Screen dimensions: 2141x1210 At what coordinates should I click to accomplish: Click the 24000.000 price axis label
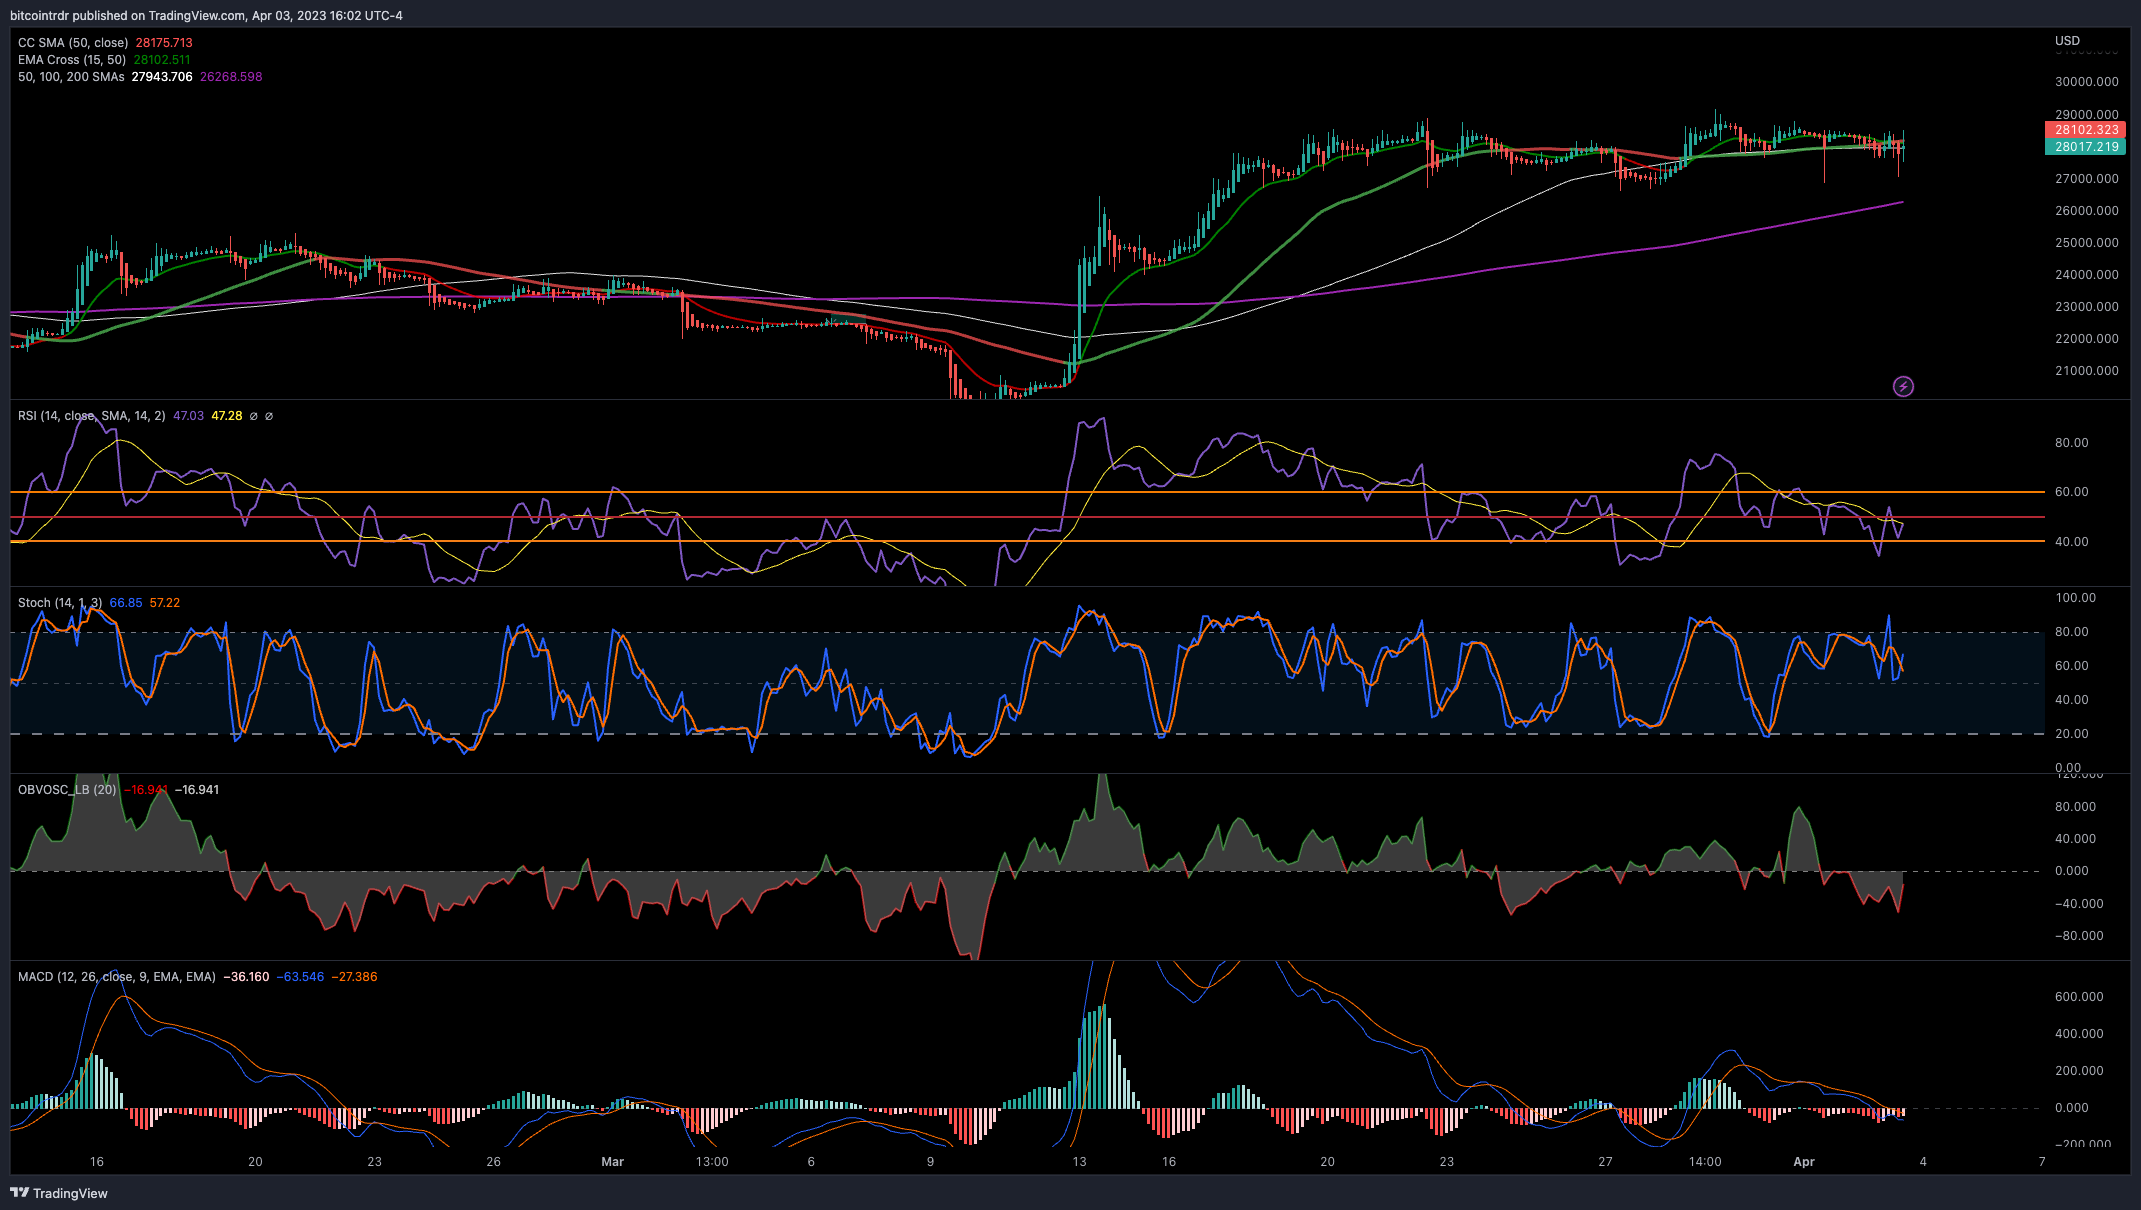2086,275
